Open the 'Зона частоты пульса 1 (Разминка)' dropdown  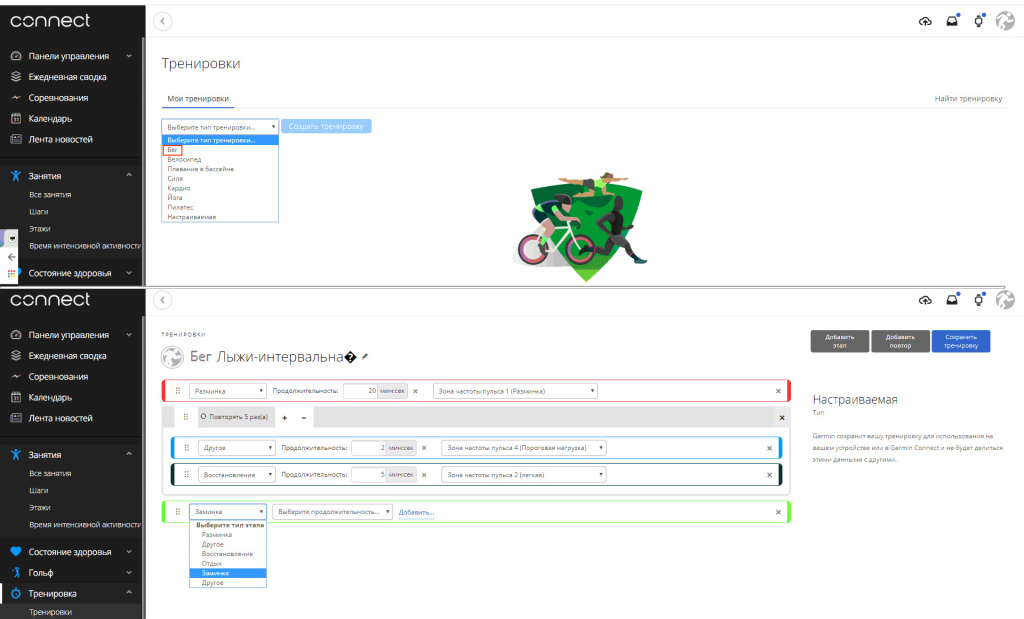click(x=515, y=391)
